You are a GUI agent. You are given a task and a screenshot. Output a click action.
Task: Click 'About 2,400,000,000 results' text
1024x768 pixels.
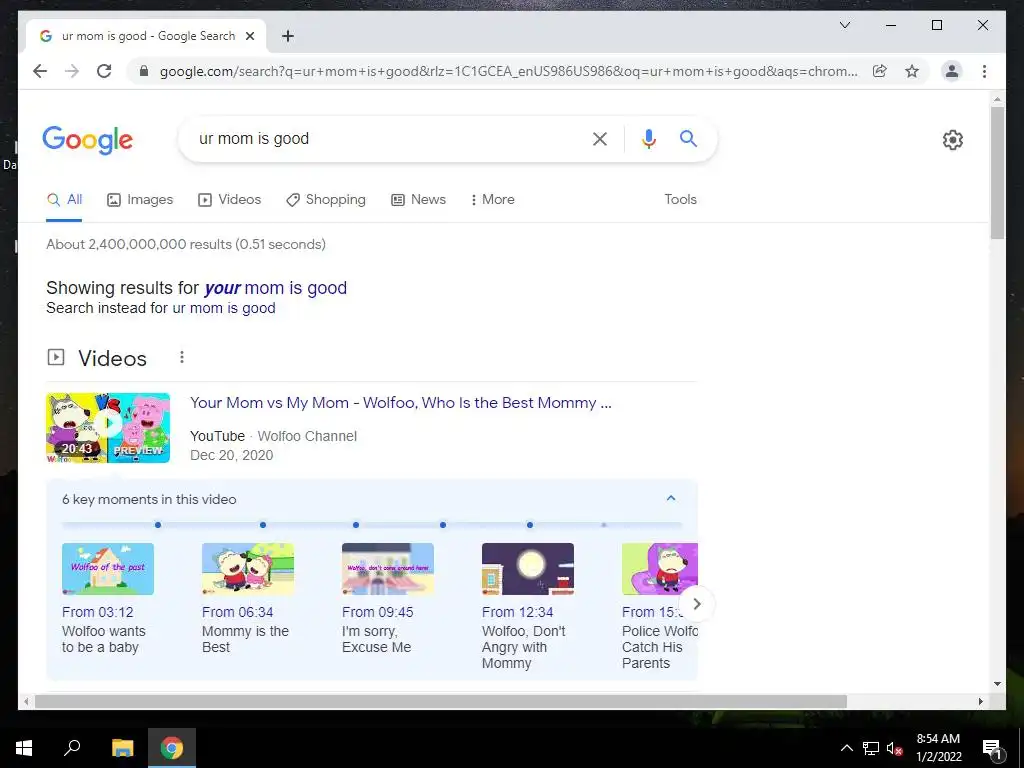click(186, 244)
